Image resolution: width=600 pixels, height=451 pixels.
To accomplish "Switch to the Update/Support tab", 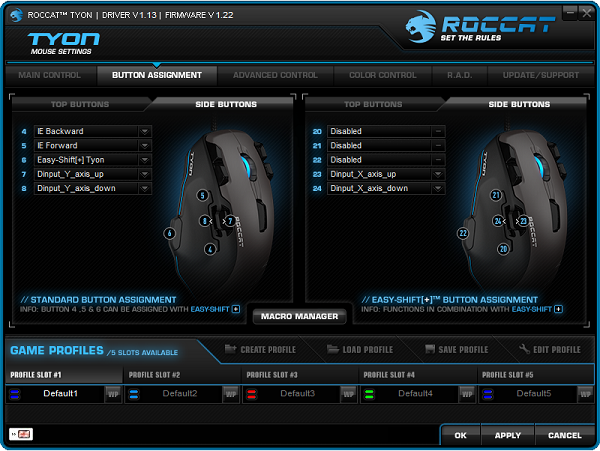I will point(541,75).
